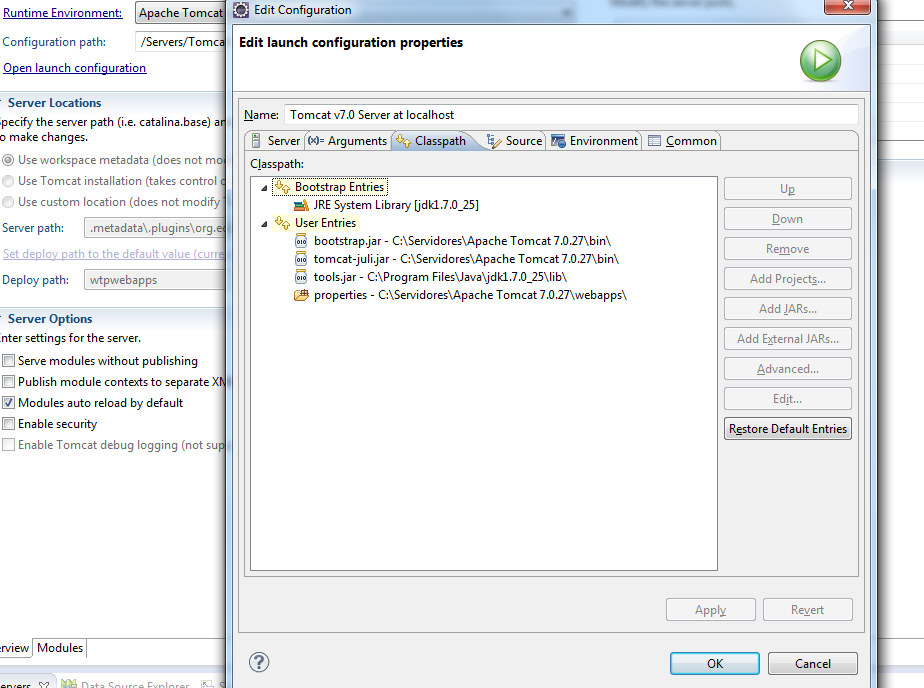Click the properties folder icon
924x688 pixels.
coord(301,295)
